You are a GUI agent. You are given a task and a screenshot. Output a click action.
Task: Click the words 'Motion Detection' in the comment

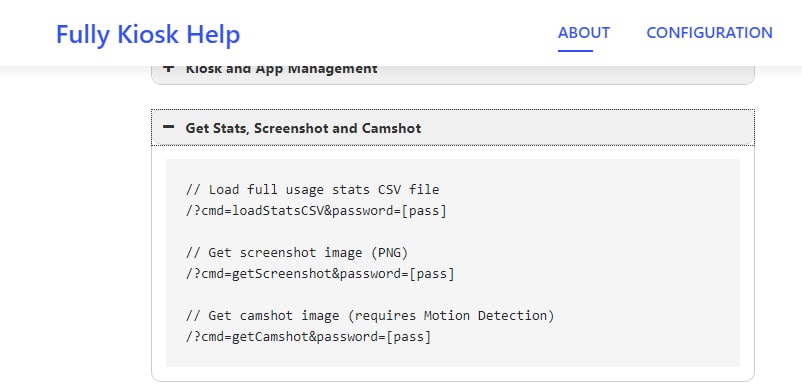click(485, 316)
